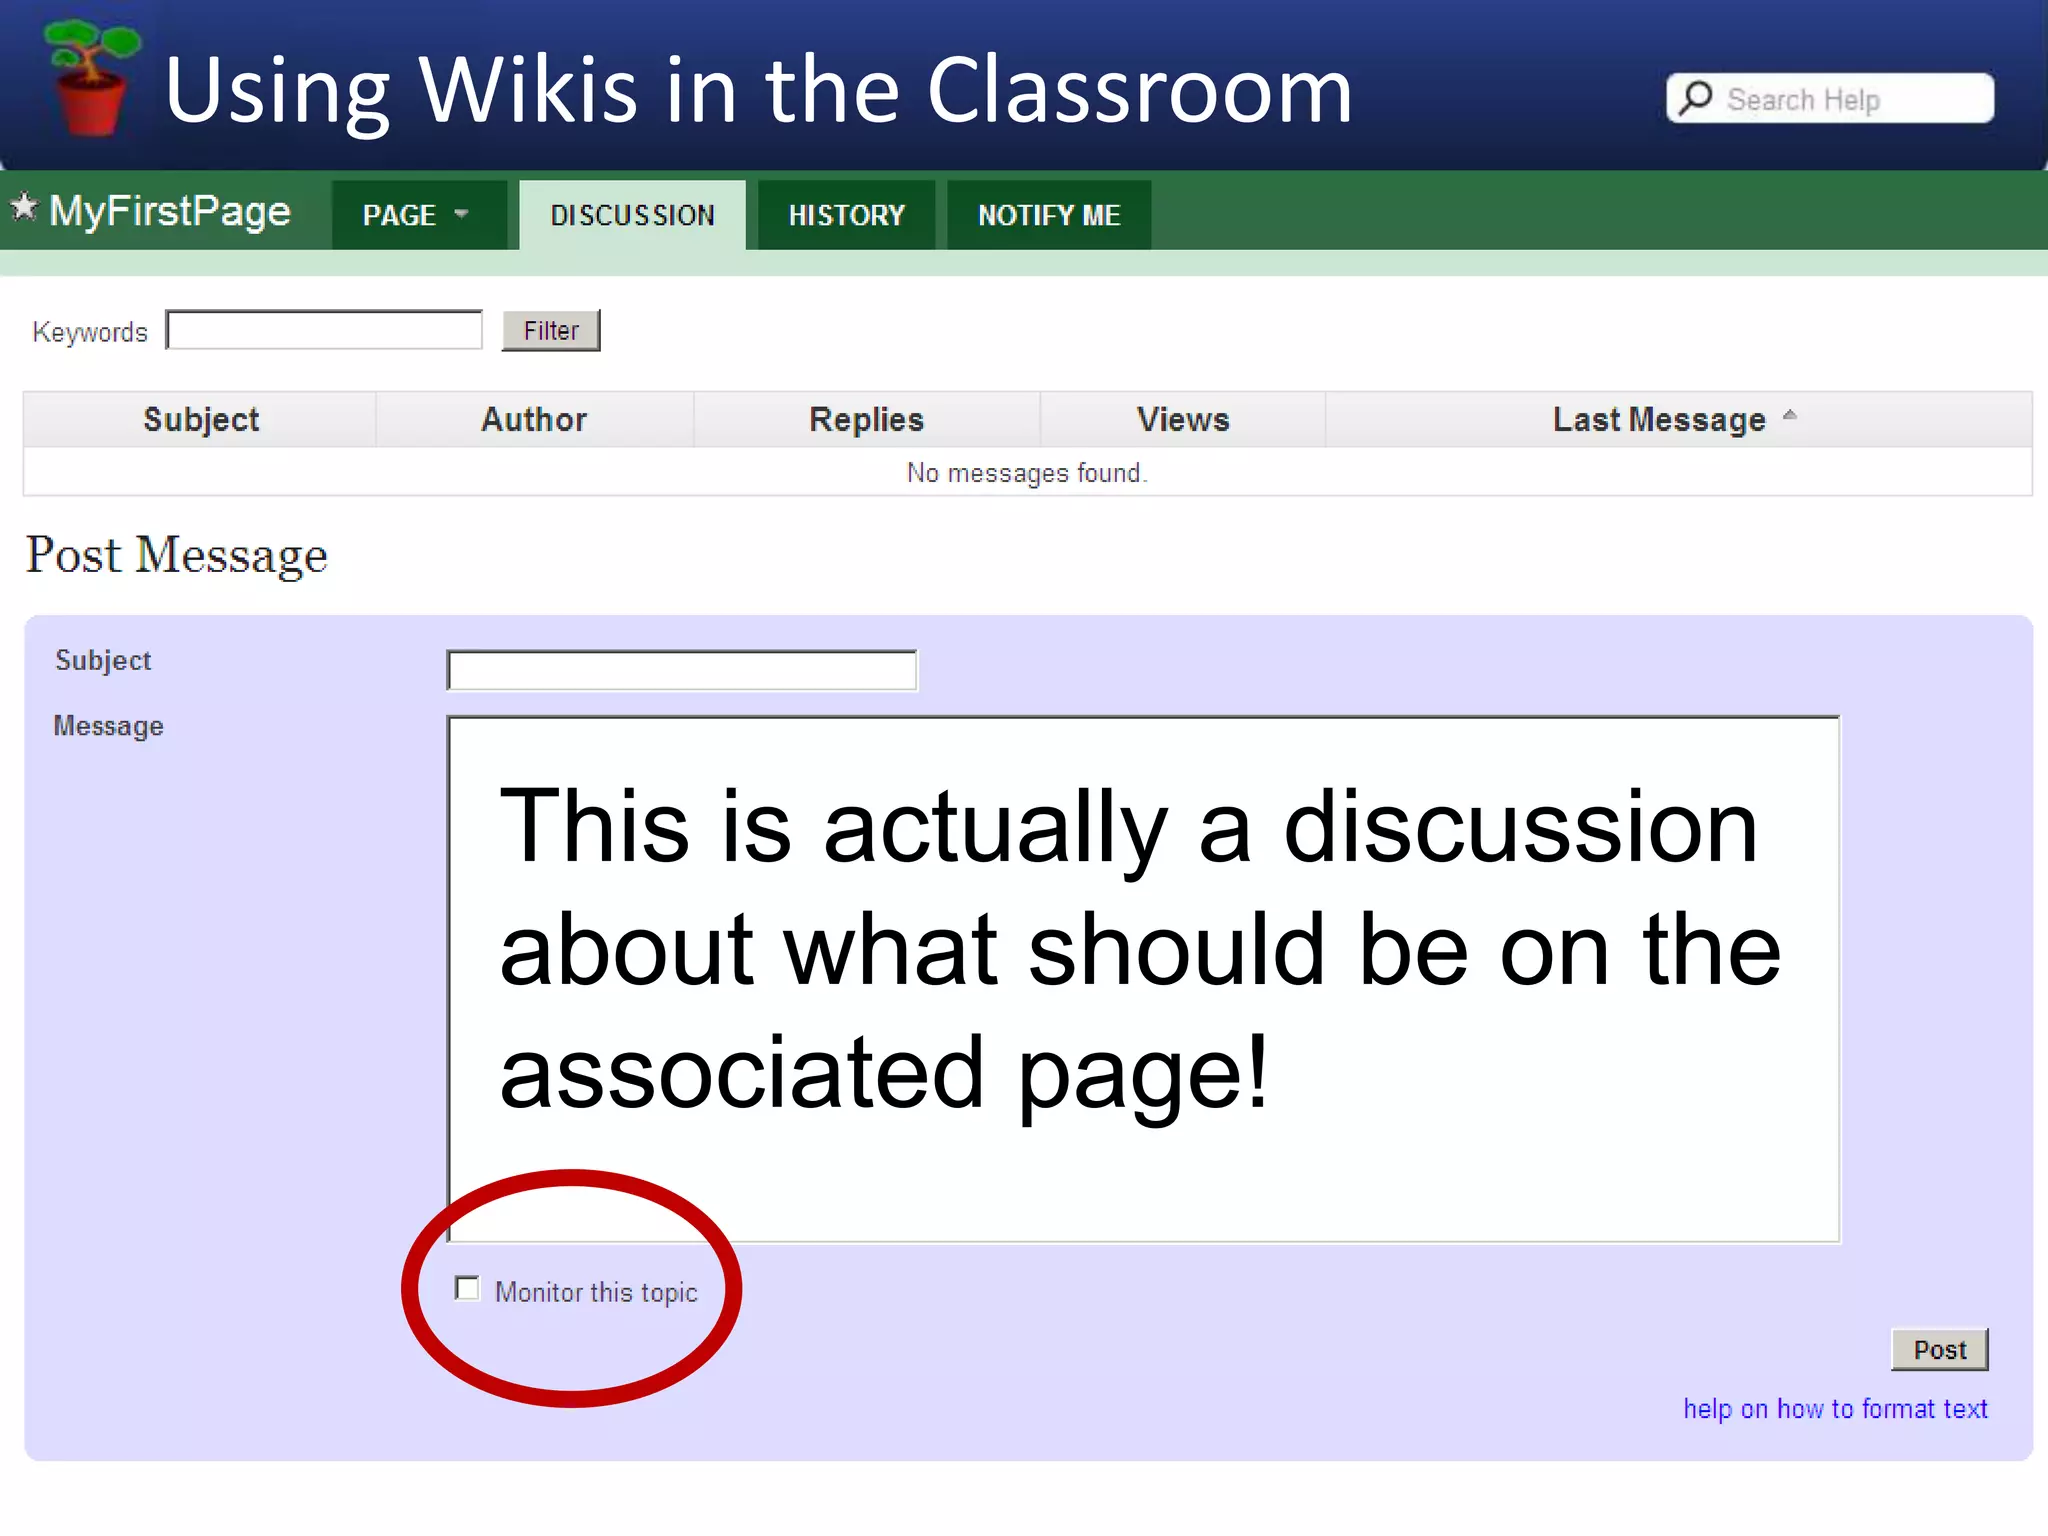Screen dimensions: 2048x1536
Task: Enable the Monitor this topic checkbox
Action: [467, 1288]
